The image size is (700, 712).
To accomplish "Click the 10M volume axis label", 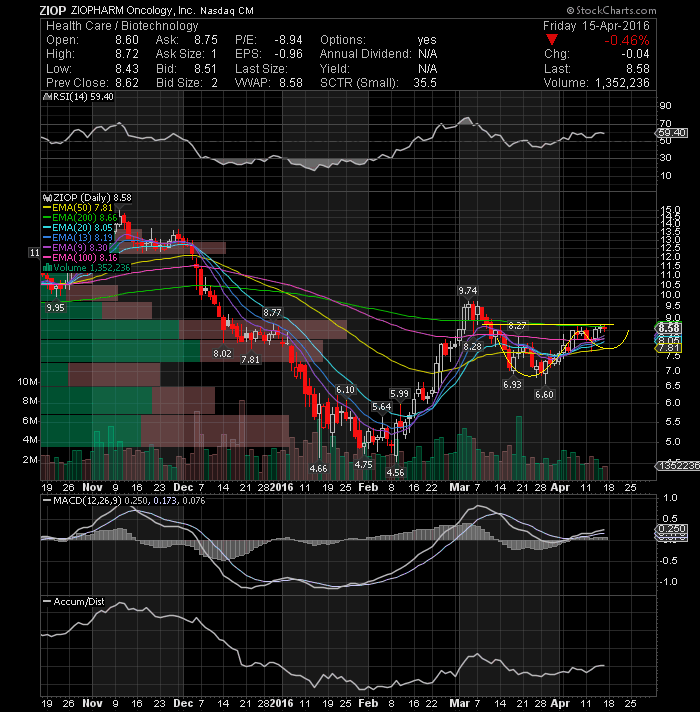I will (x=27, y=381).
